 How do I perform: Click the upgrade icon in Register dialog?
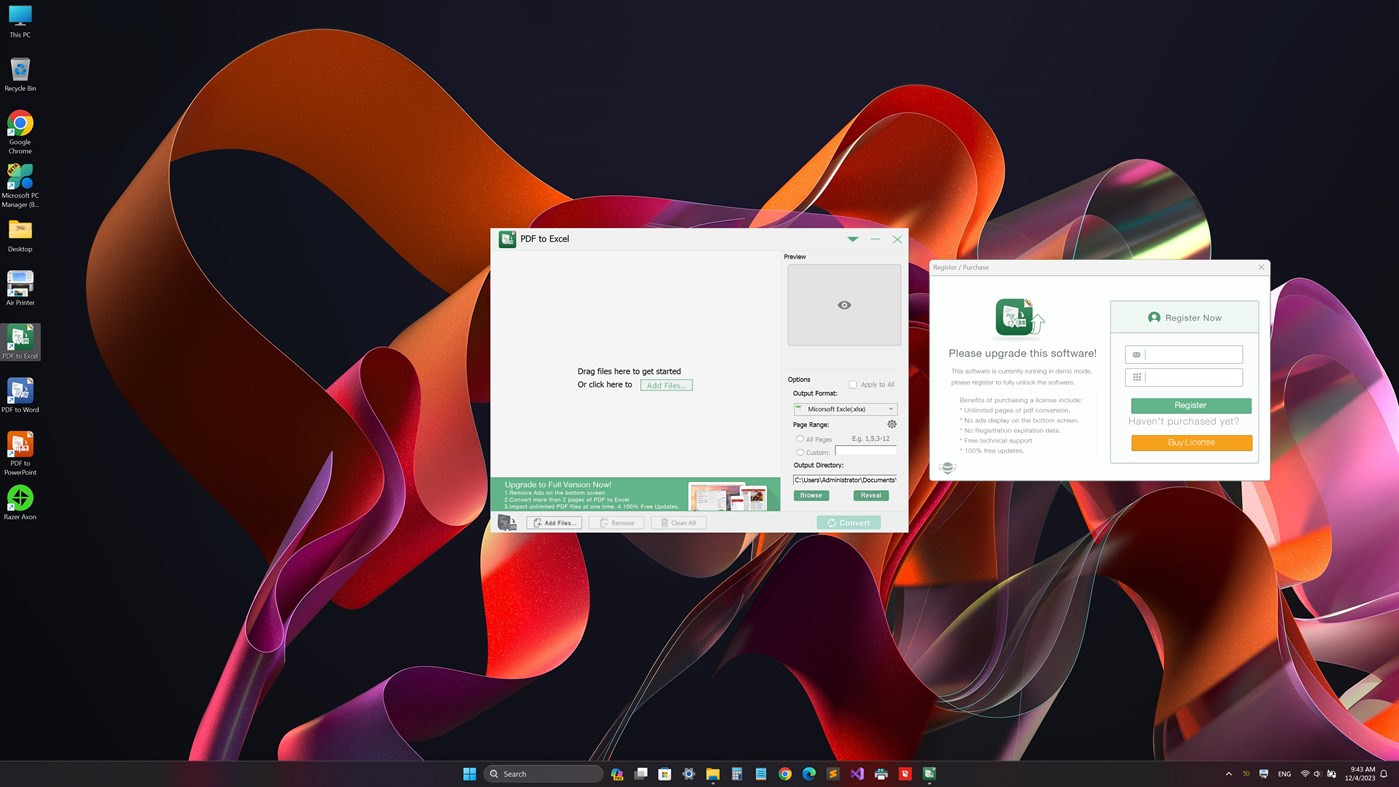point(1020,318)
